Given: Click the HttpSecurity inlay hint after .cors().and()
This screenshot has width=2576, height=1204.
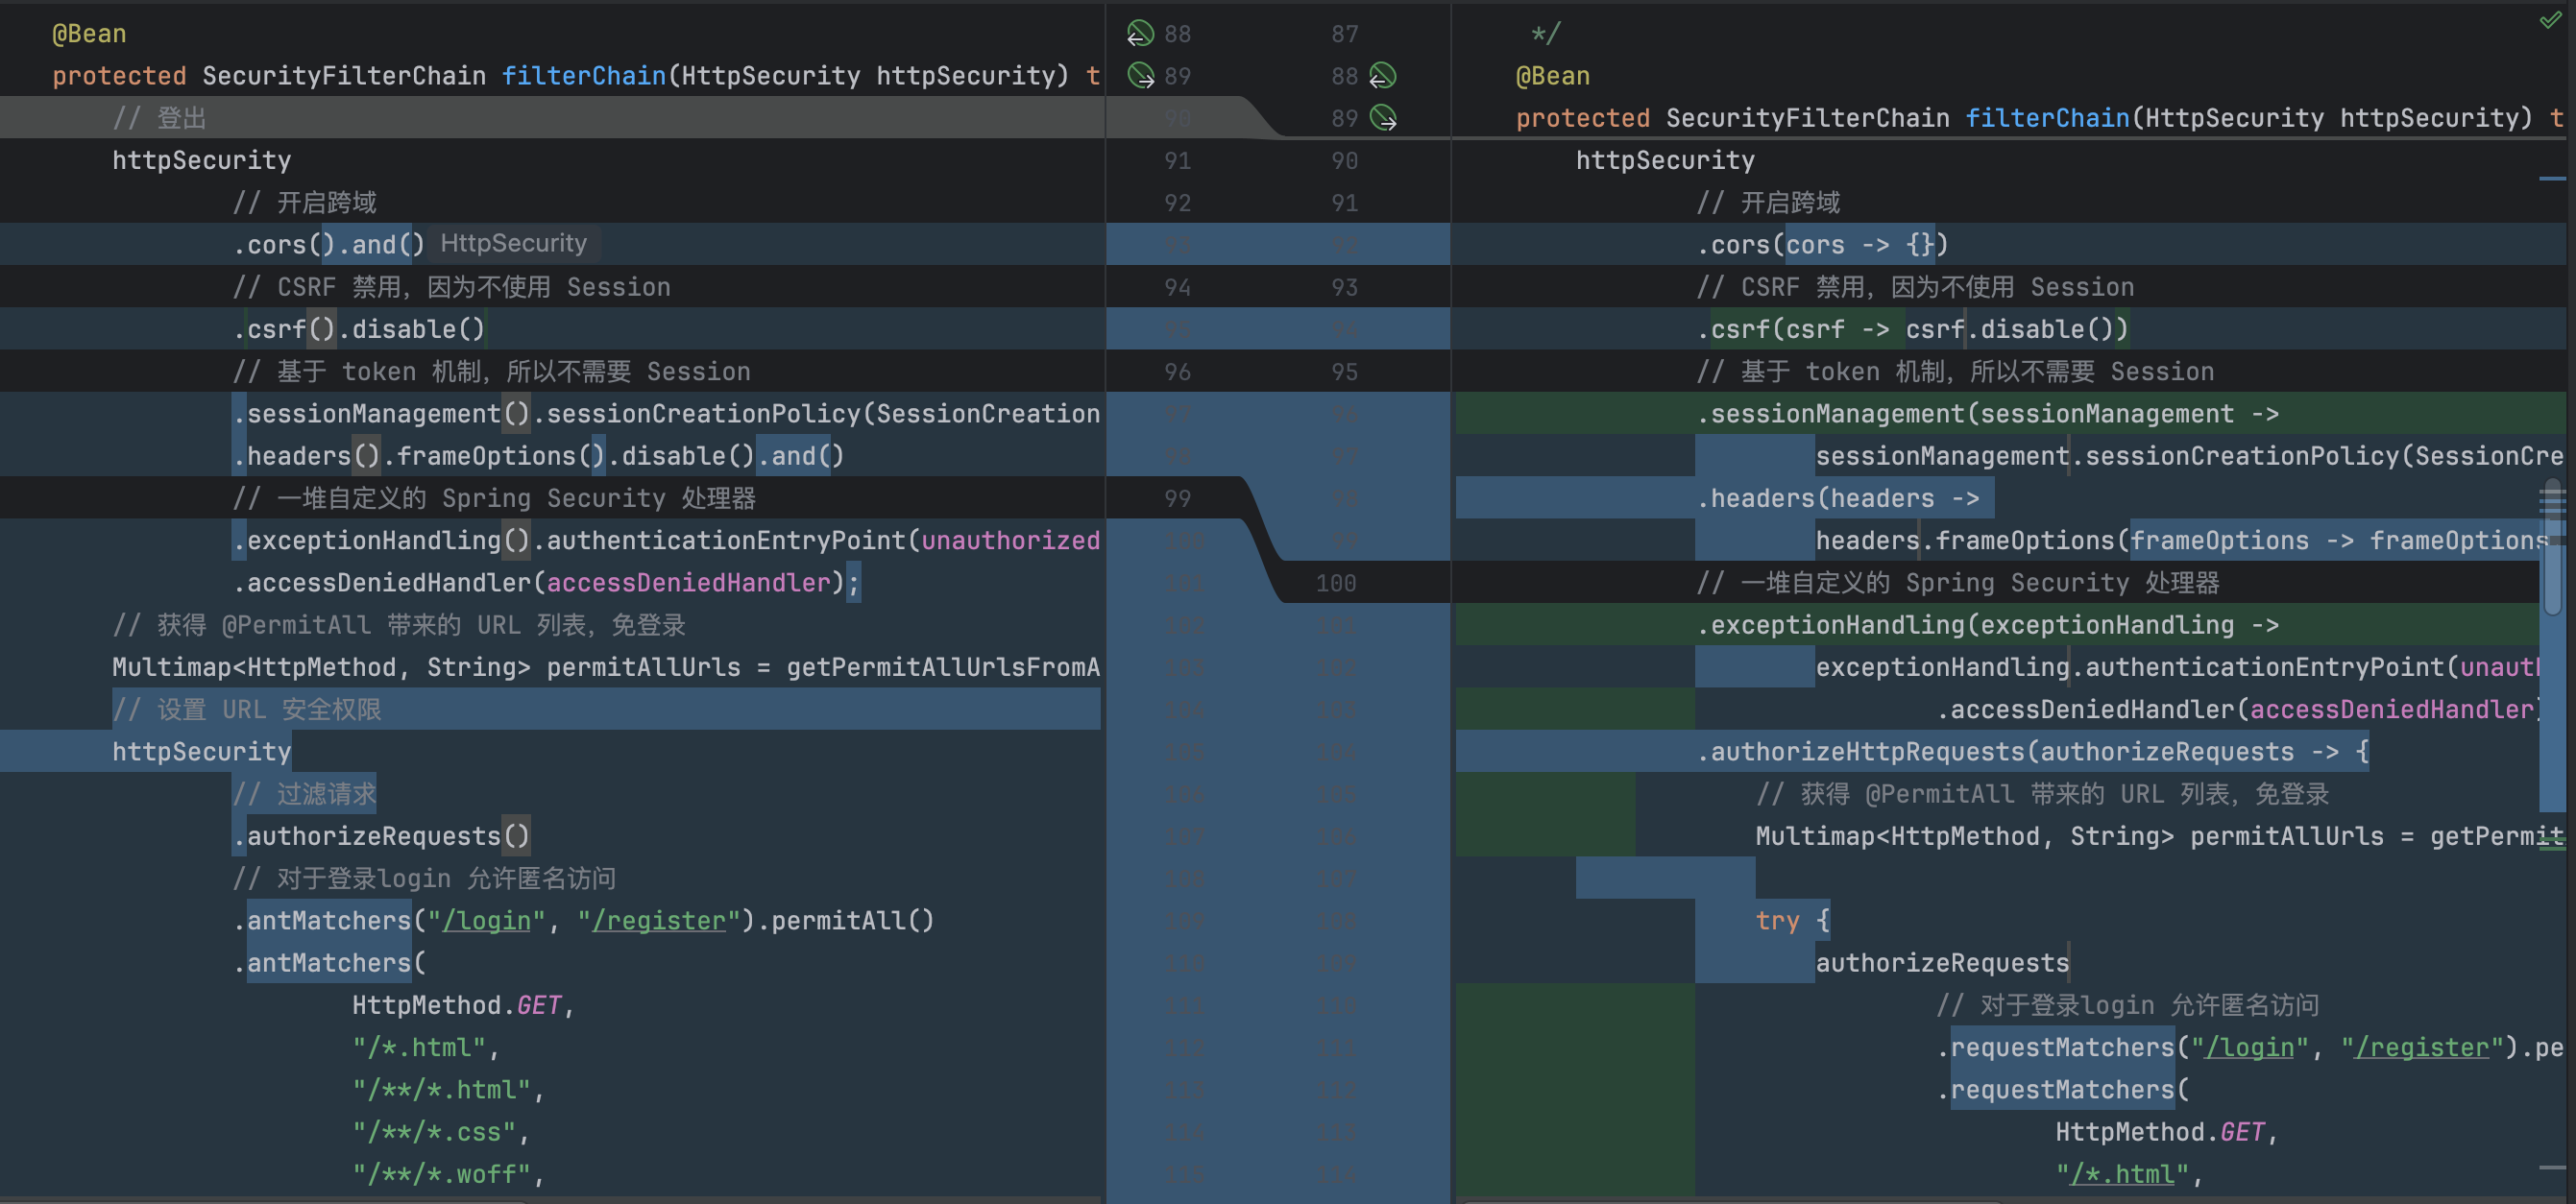Looking at the screenshot, I should (x=513, y=244).
